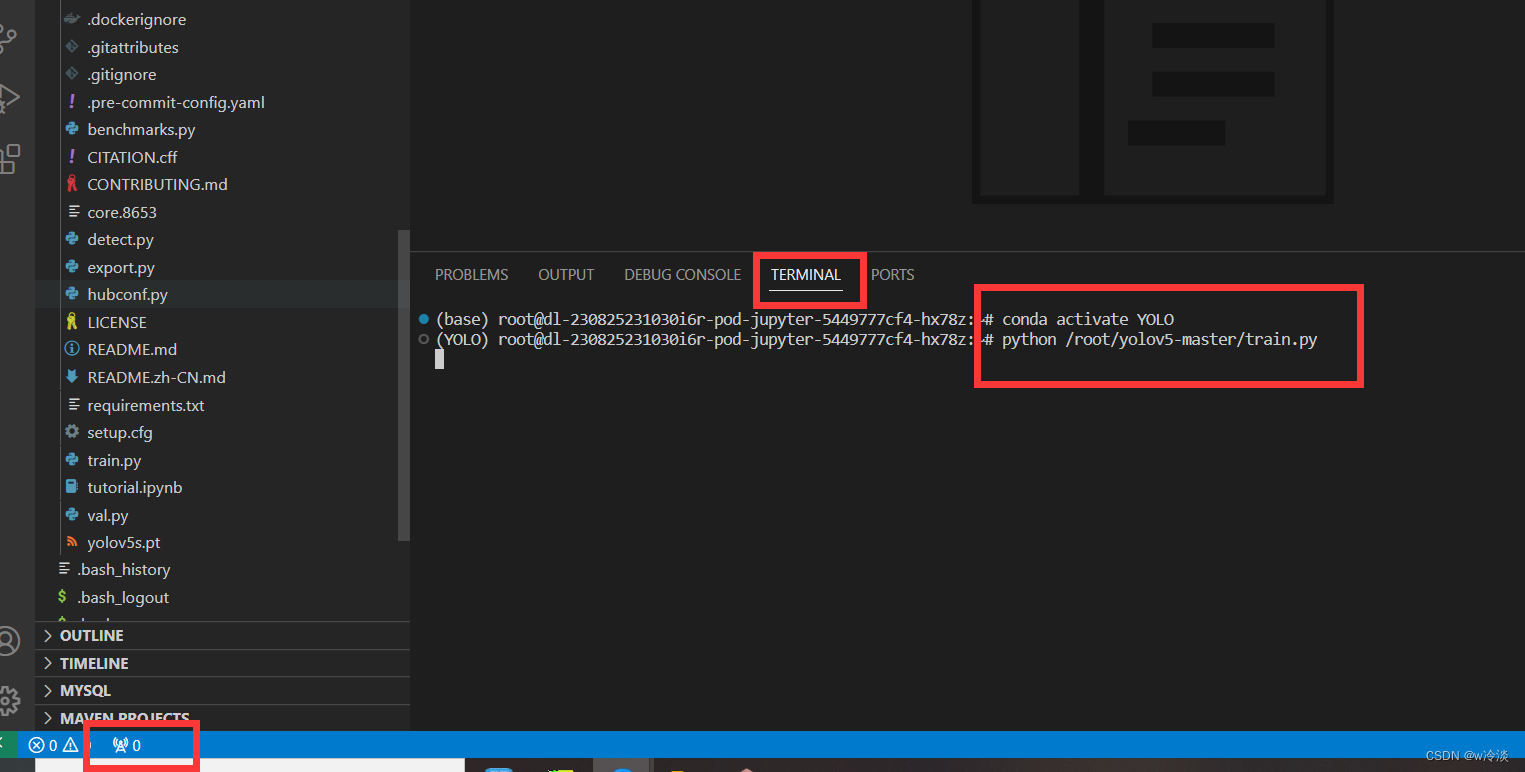The width and height of the screenshot is (1525, 772).
Task: Click the info icon beside README.md
Action: 72,349
